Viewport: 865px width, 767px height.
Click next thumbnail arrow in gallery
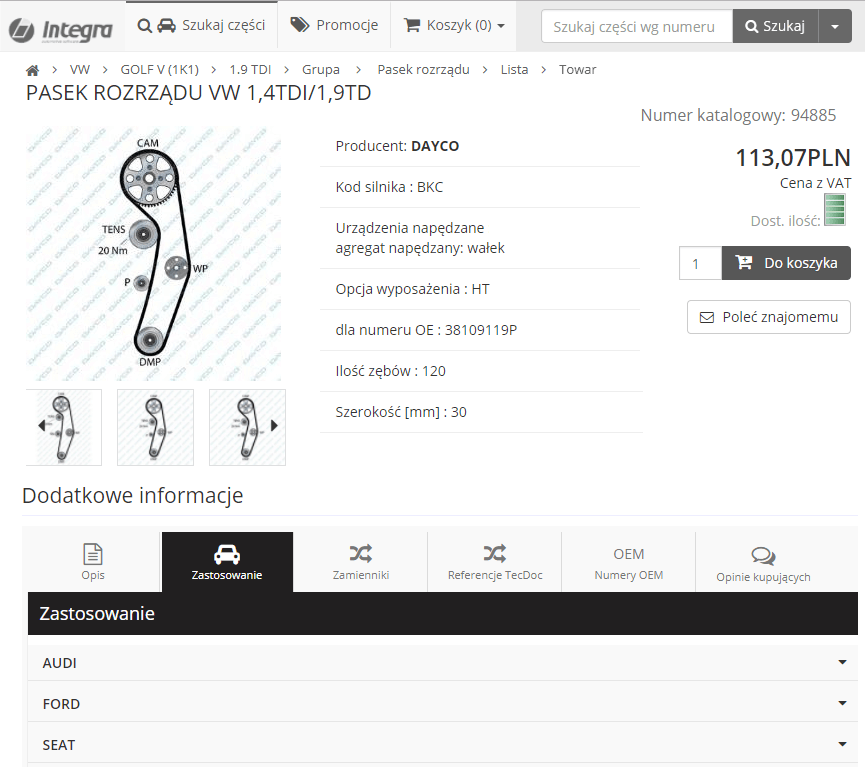[x=275, y=425]
